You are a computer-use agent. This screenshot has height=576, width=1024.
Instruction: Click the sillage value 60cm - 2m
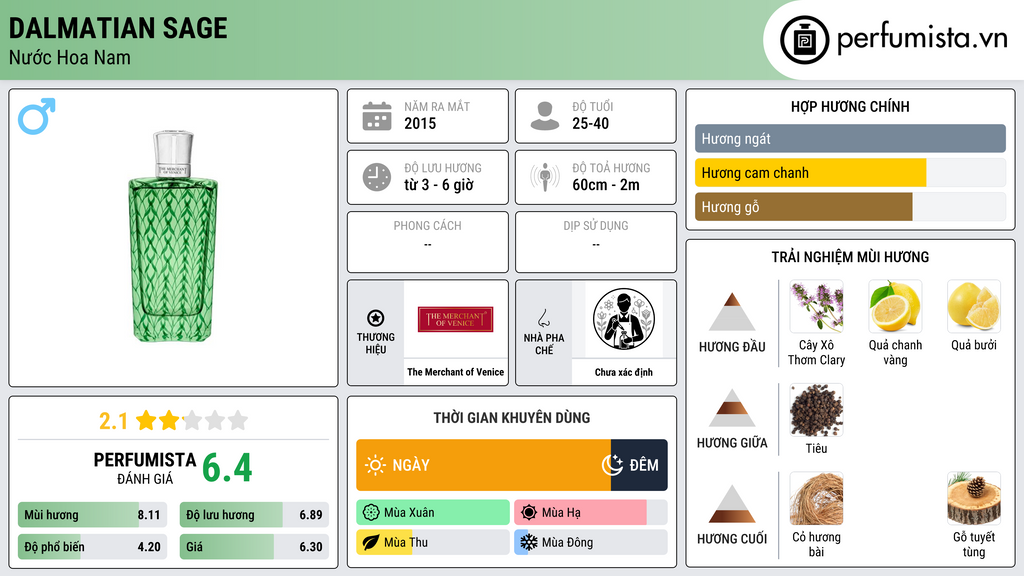[x=606, y=185]
